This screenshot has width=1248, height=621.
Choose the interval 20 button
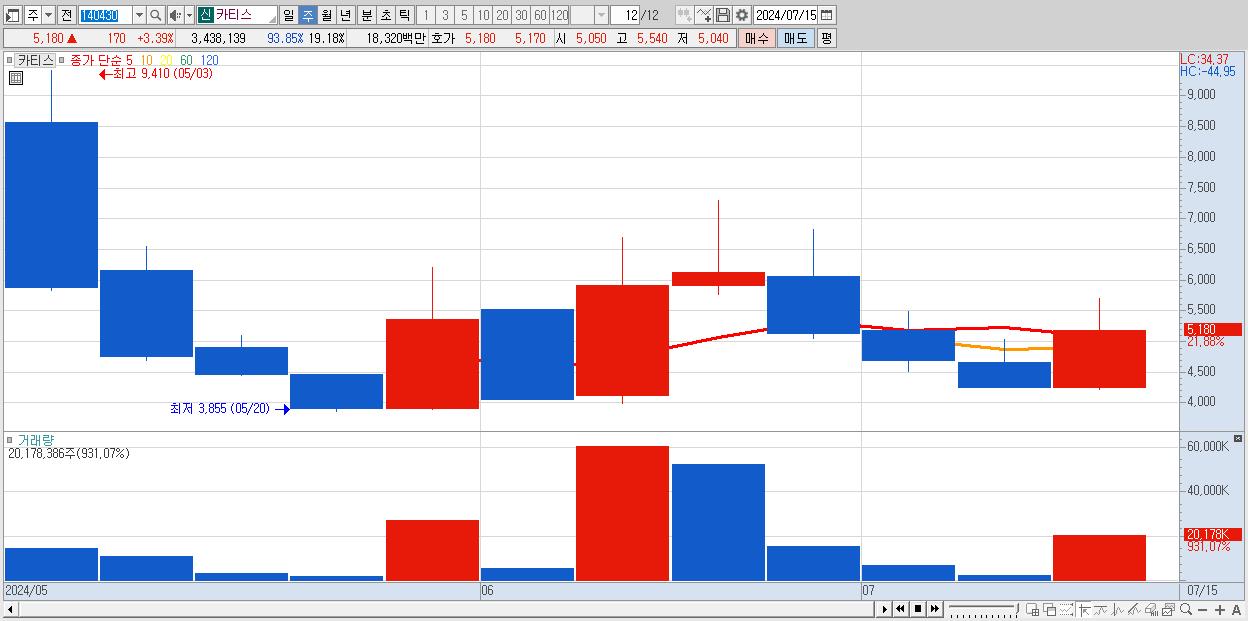click(x=502, y=15)
